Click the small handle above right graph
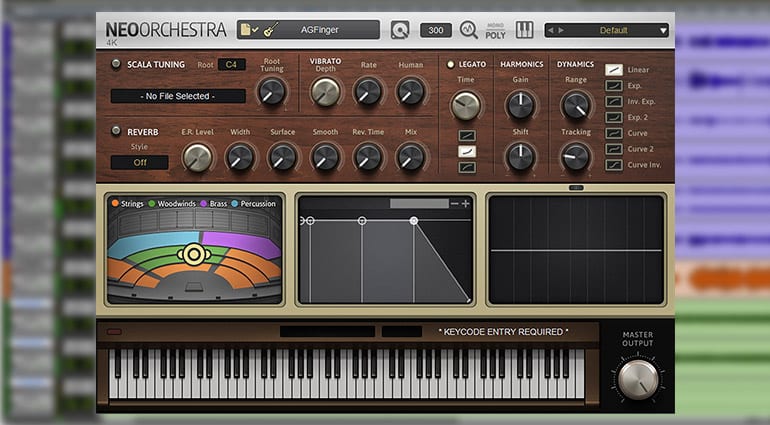Viewport: 770px width, 425px height. (x=576, y=188)
